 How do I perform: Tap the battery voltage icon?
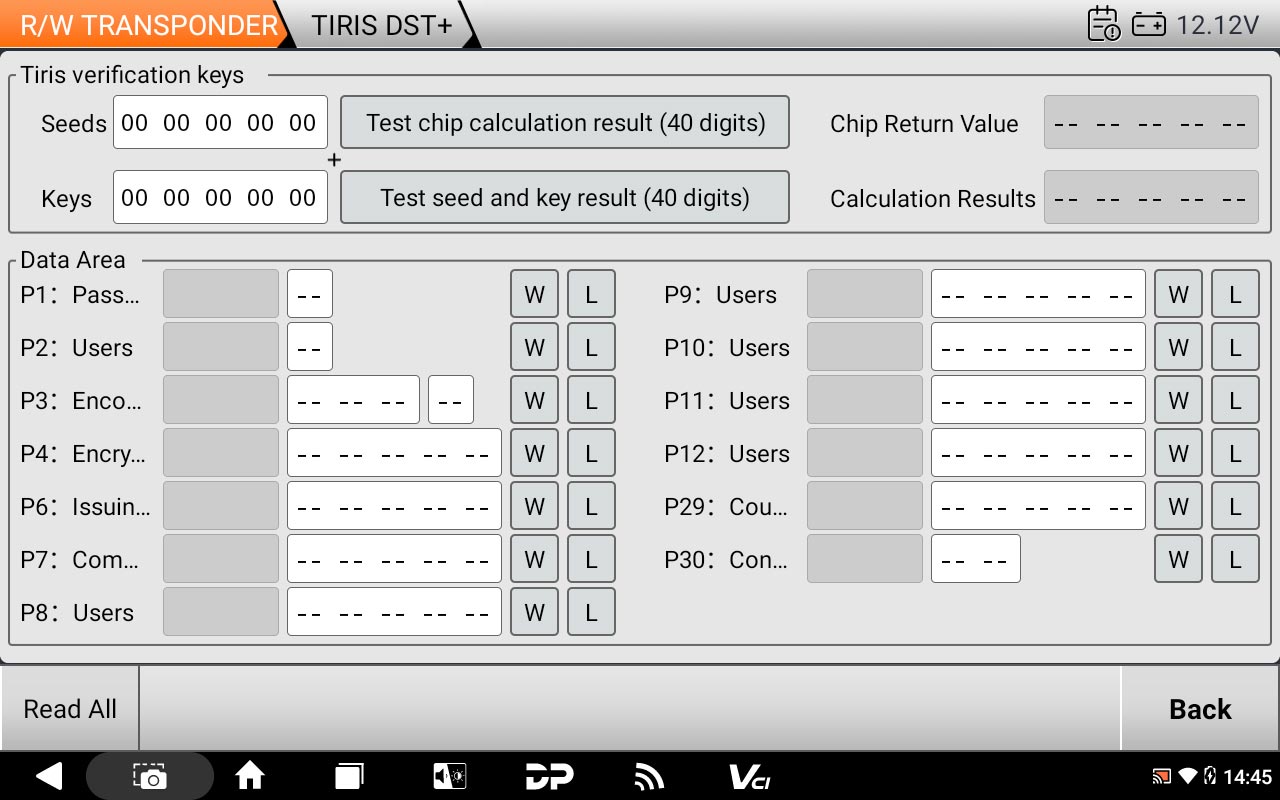[1148, 25]
